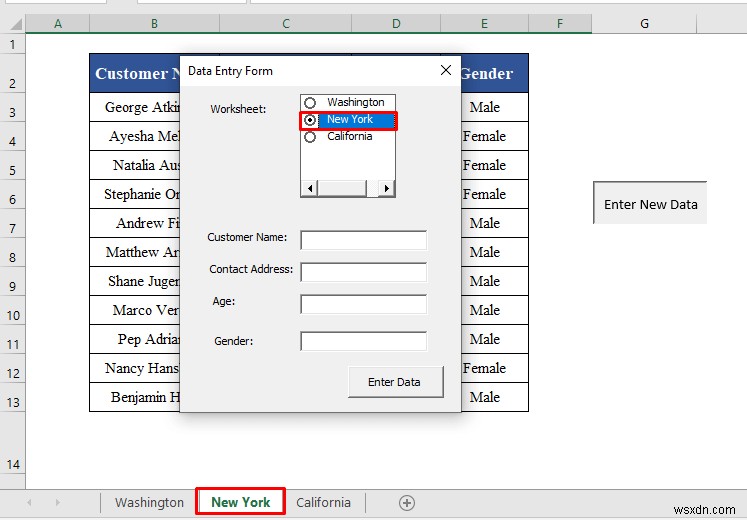Image resolution: width=747 pixels, height=520 pixels.
Task: Click the Pep name cell
Action: click(135, 339)
